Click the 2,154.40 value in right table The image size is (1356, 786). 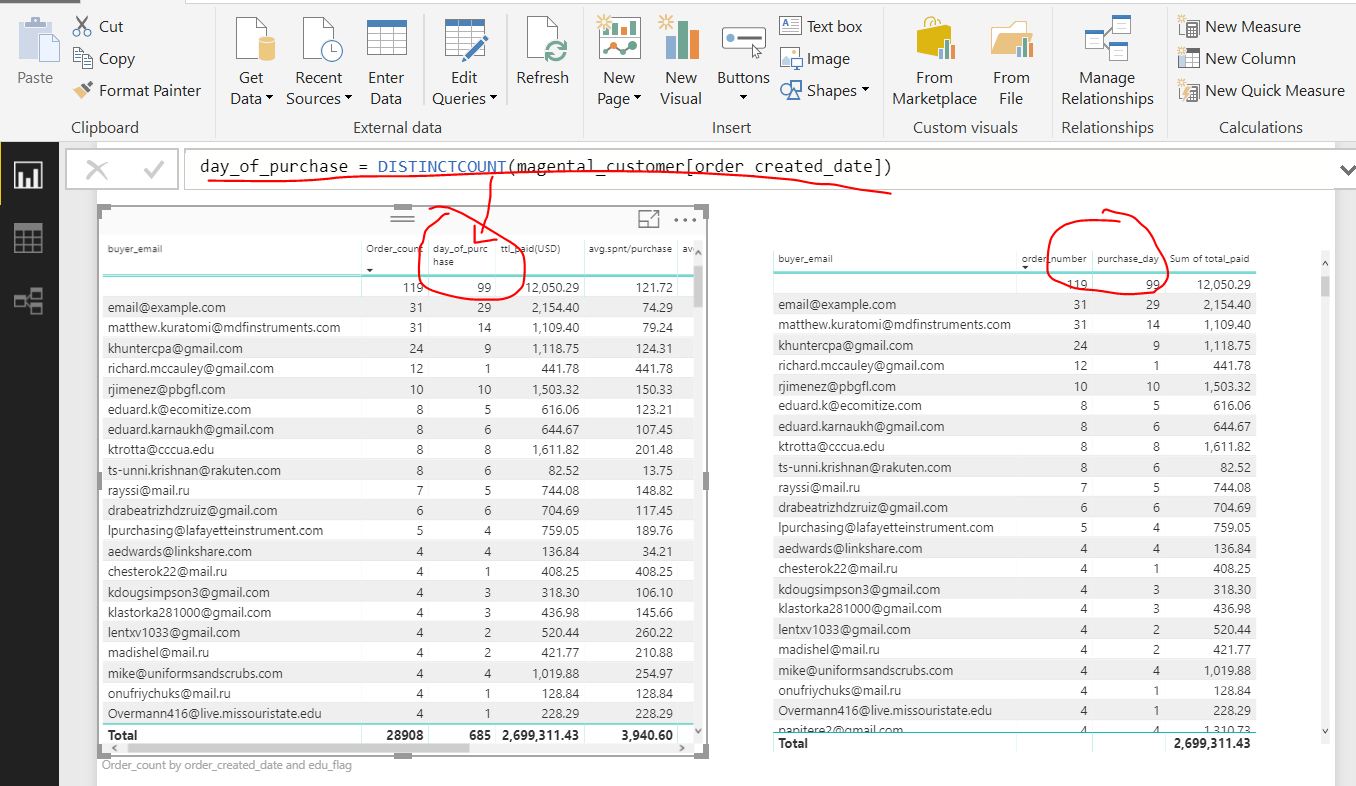click(x=1227, y=305)
